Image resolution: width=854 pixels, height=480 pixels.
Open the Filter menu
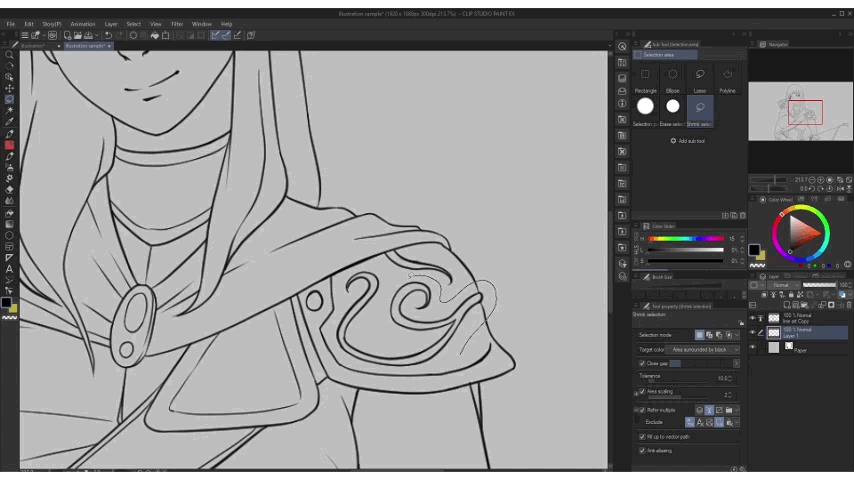(177, 23)
